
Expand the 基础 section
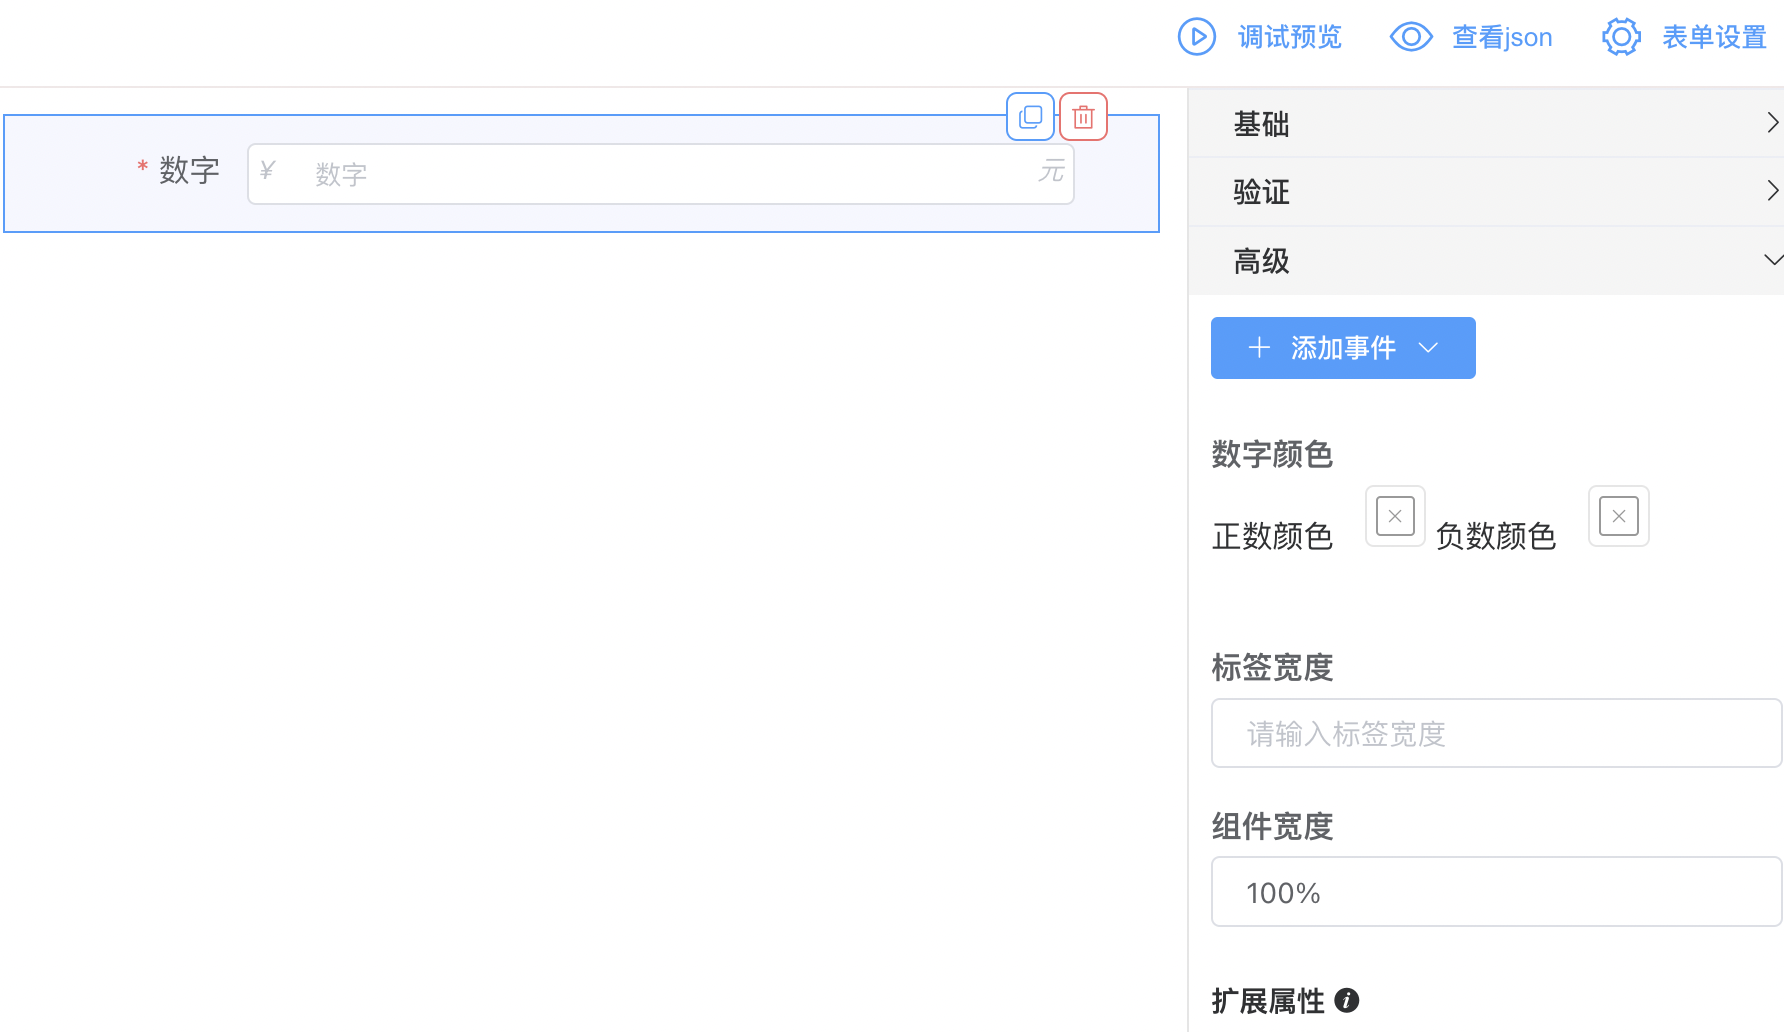1486,123
